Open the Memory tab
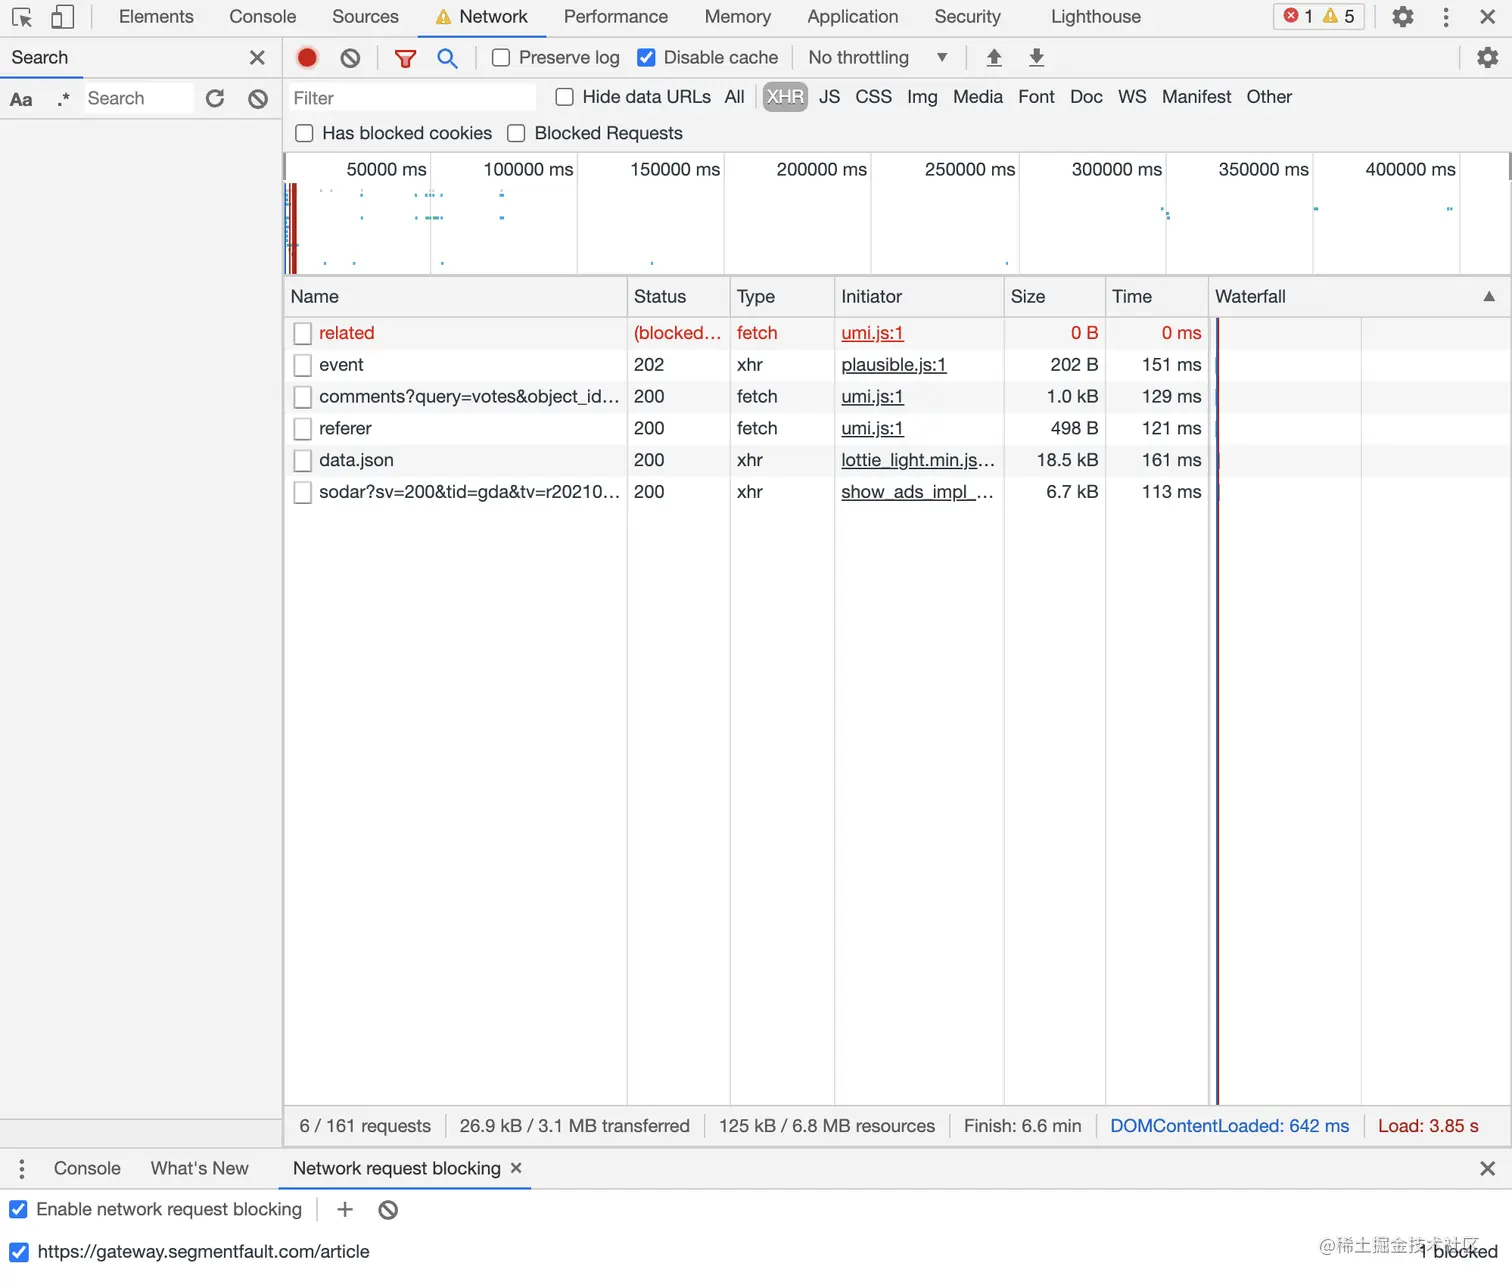1512x1288 pixels. click(738, 17)
